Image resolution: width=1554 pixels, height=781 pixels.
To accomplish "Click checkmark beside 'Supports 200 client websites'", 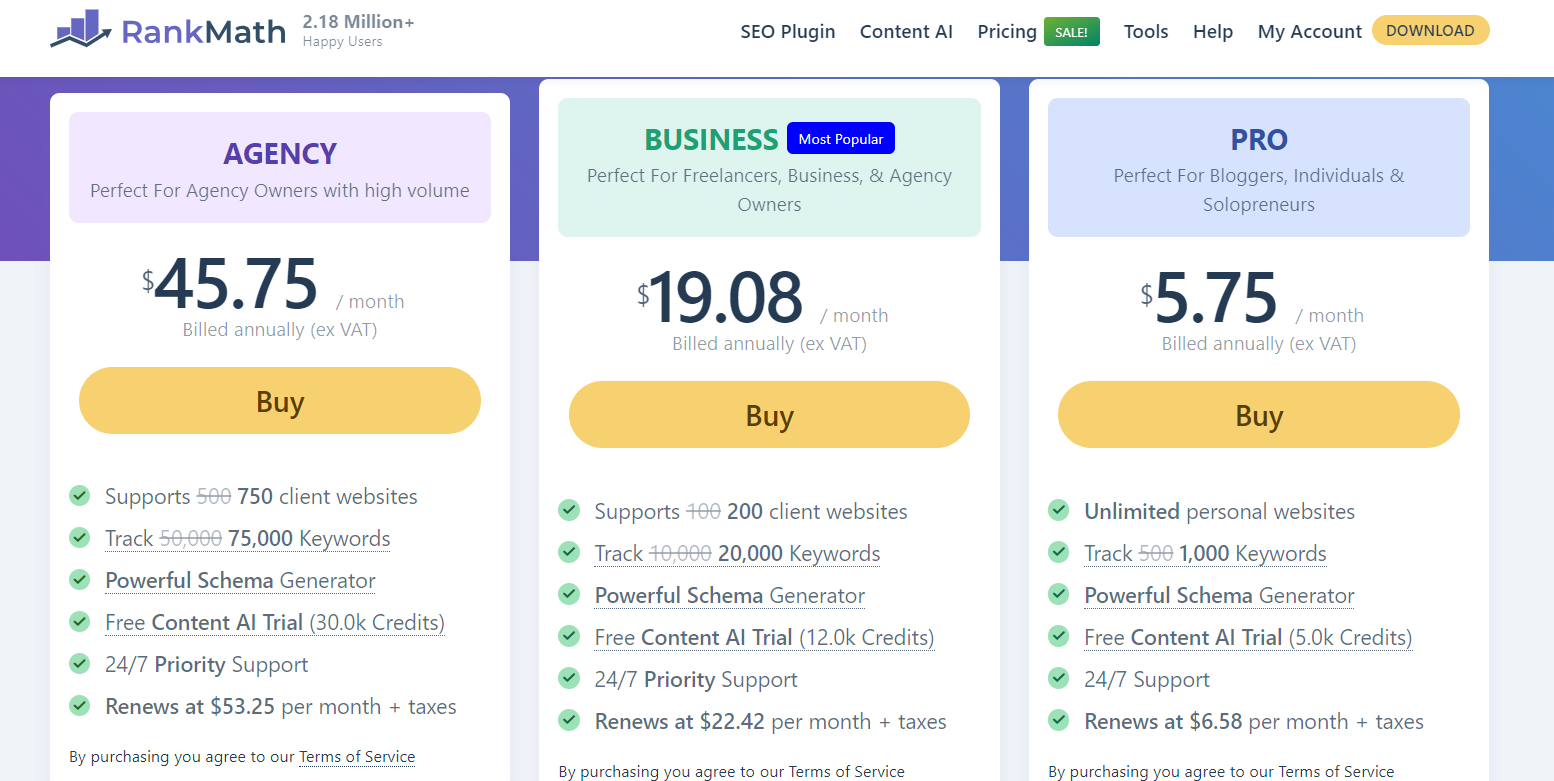I will coord(569,510).
